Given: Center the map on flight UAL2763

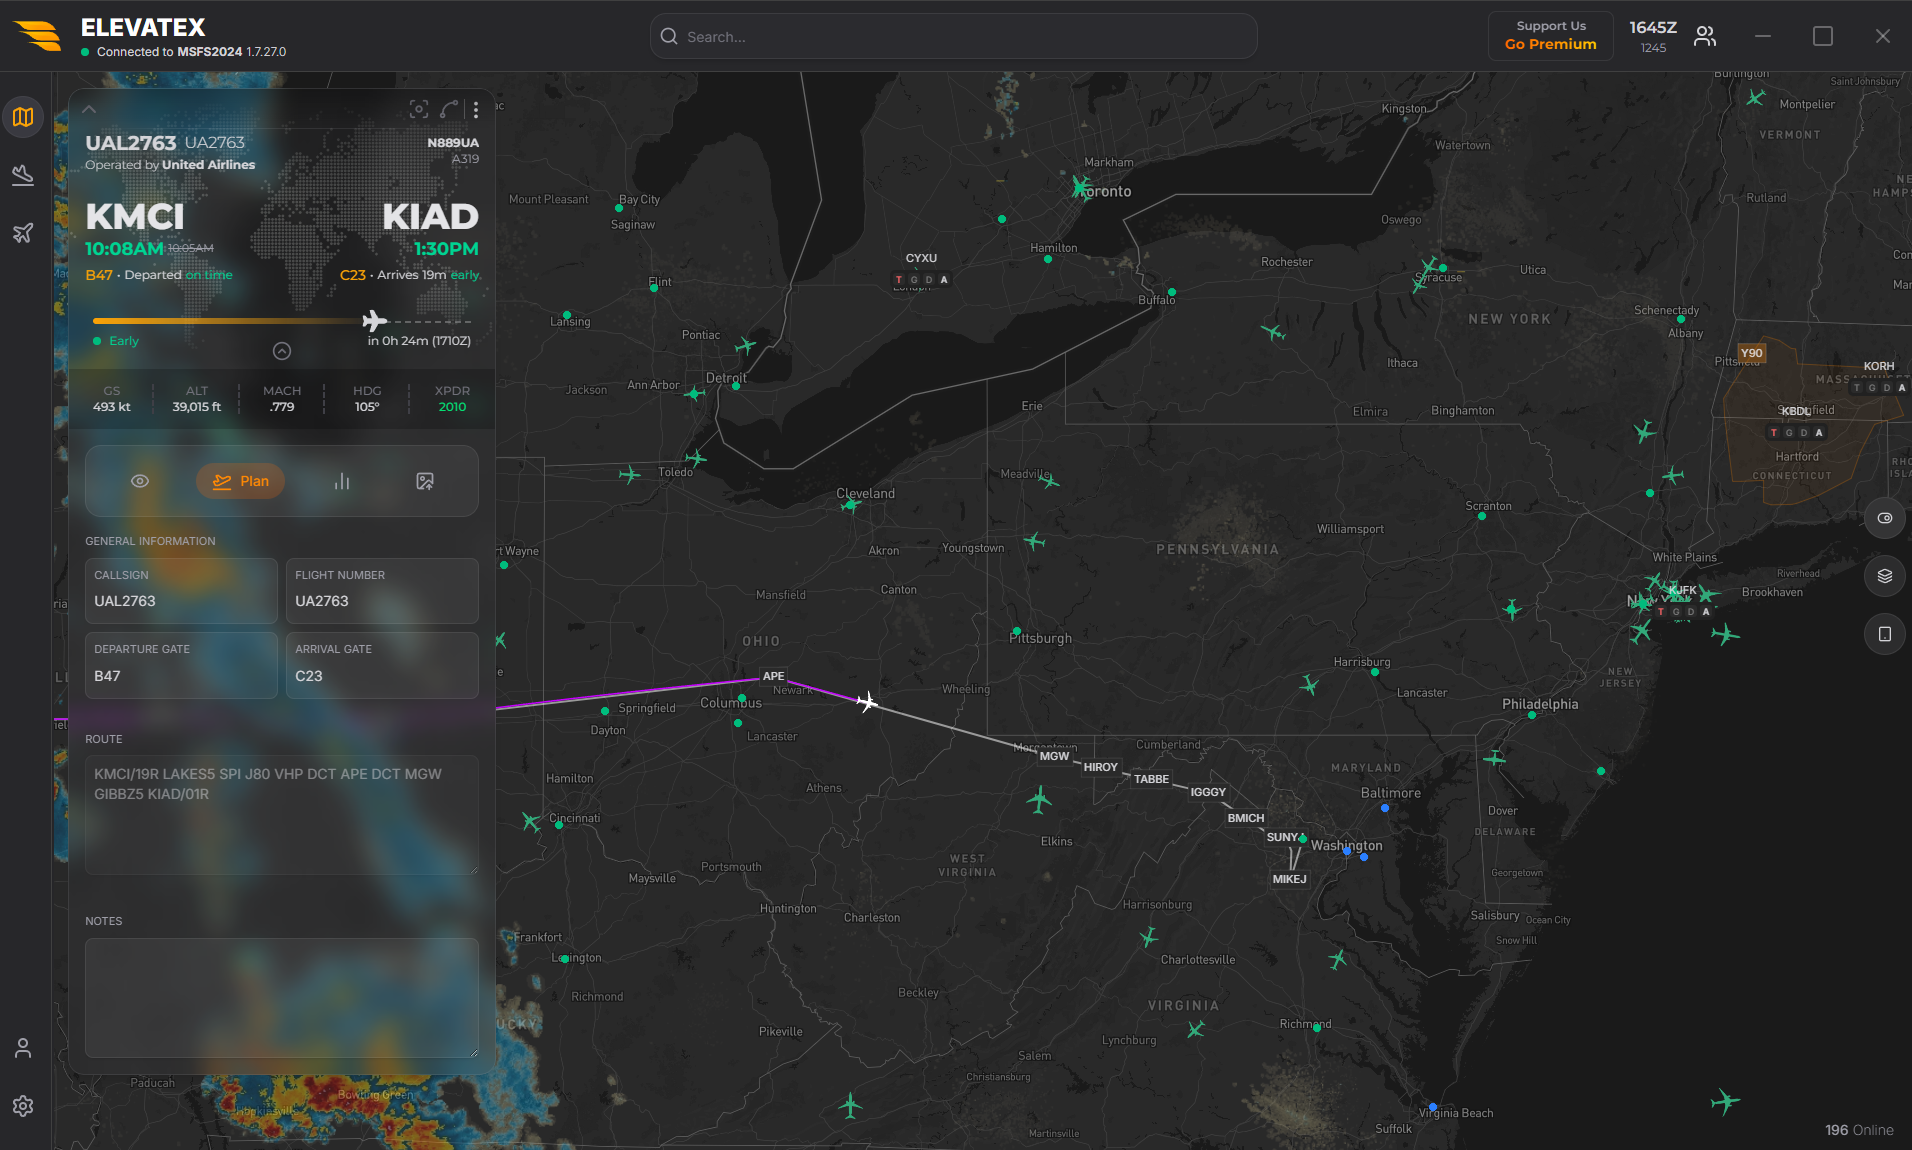Looking at the screenshot, I should 419,109.
